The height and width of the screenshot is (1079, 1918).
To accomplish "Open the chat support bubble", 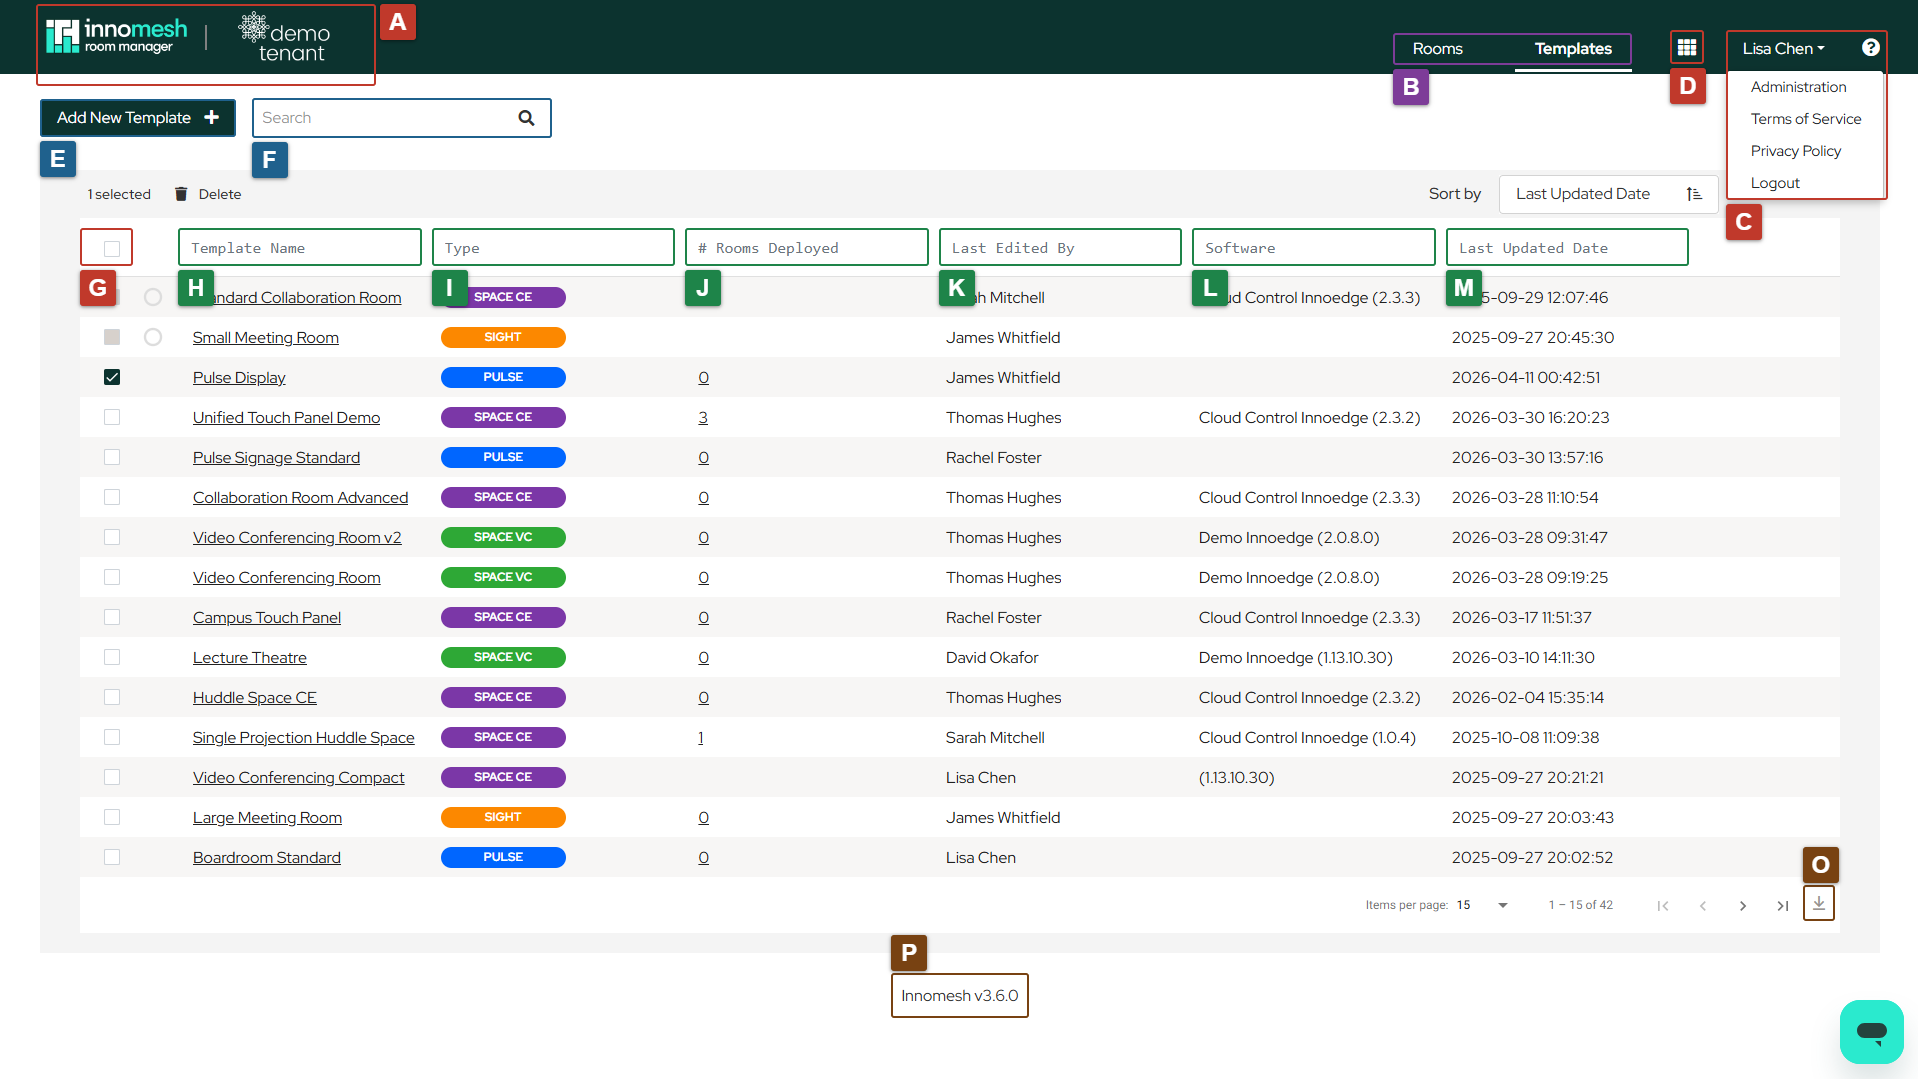I will pyautogui.click(x=1871, y=1031).
